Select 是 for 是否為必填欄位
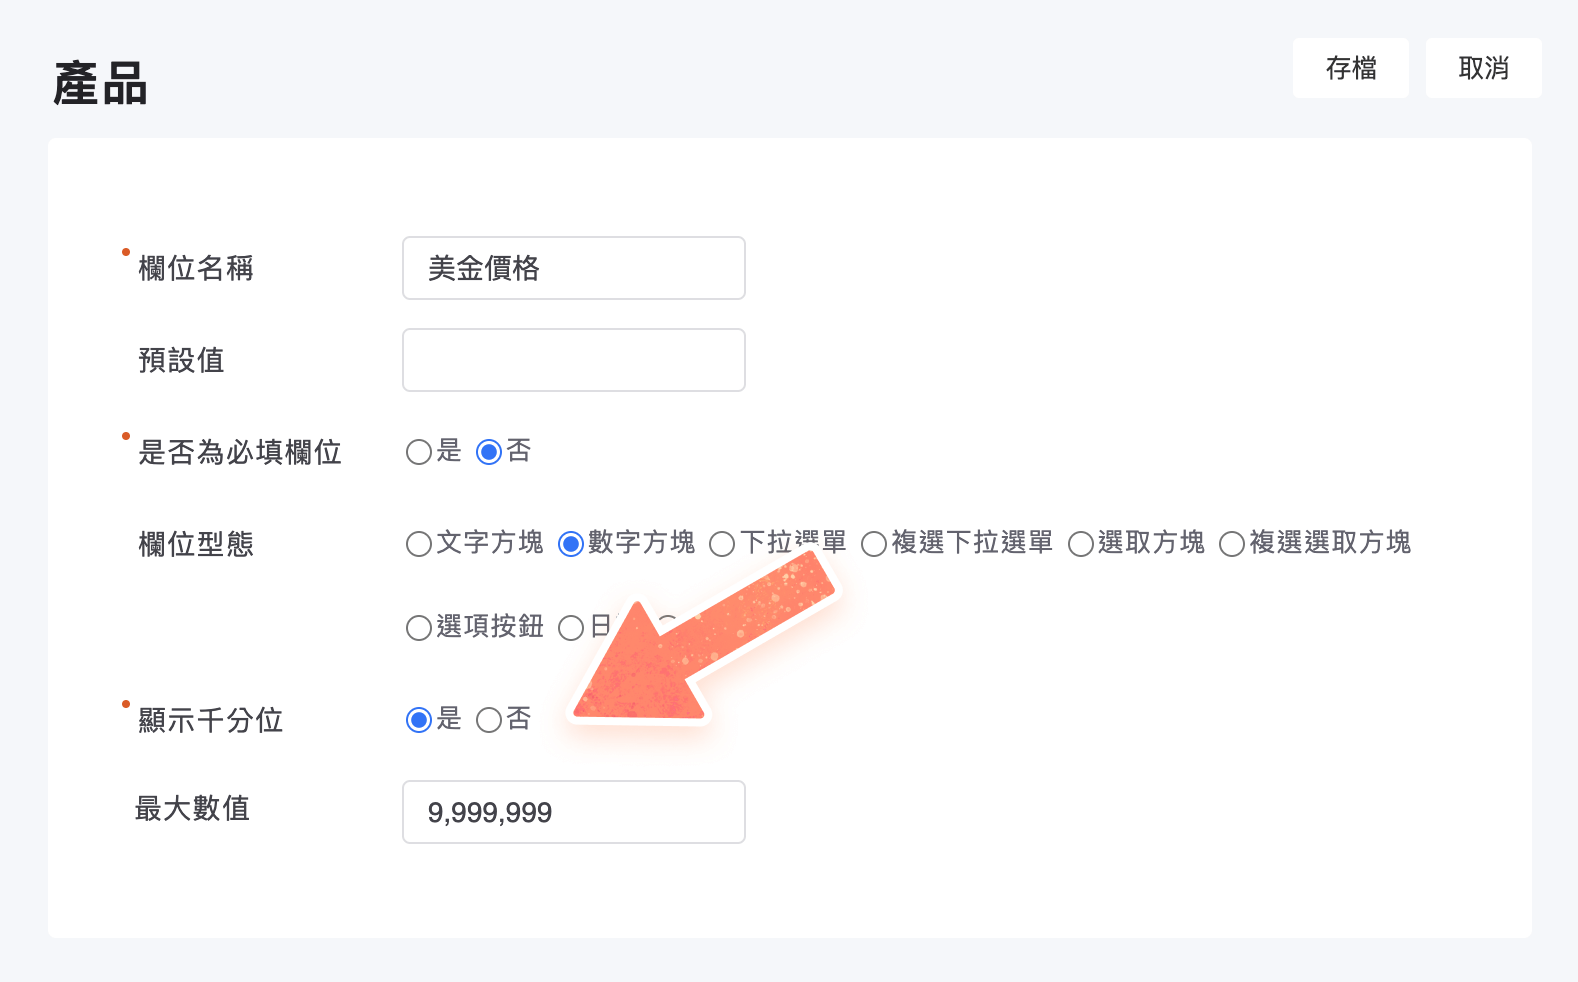 (x=419, y=452)
